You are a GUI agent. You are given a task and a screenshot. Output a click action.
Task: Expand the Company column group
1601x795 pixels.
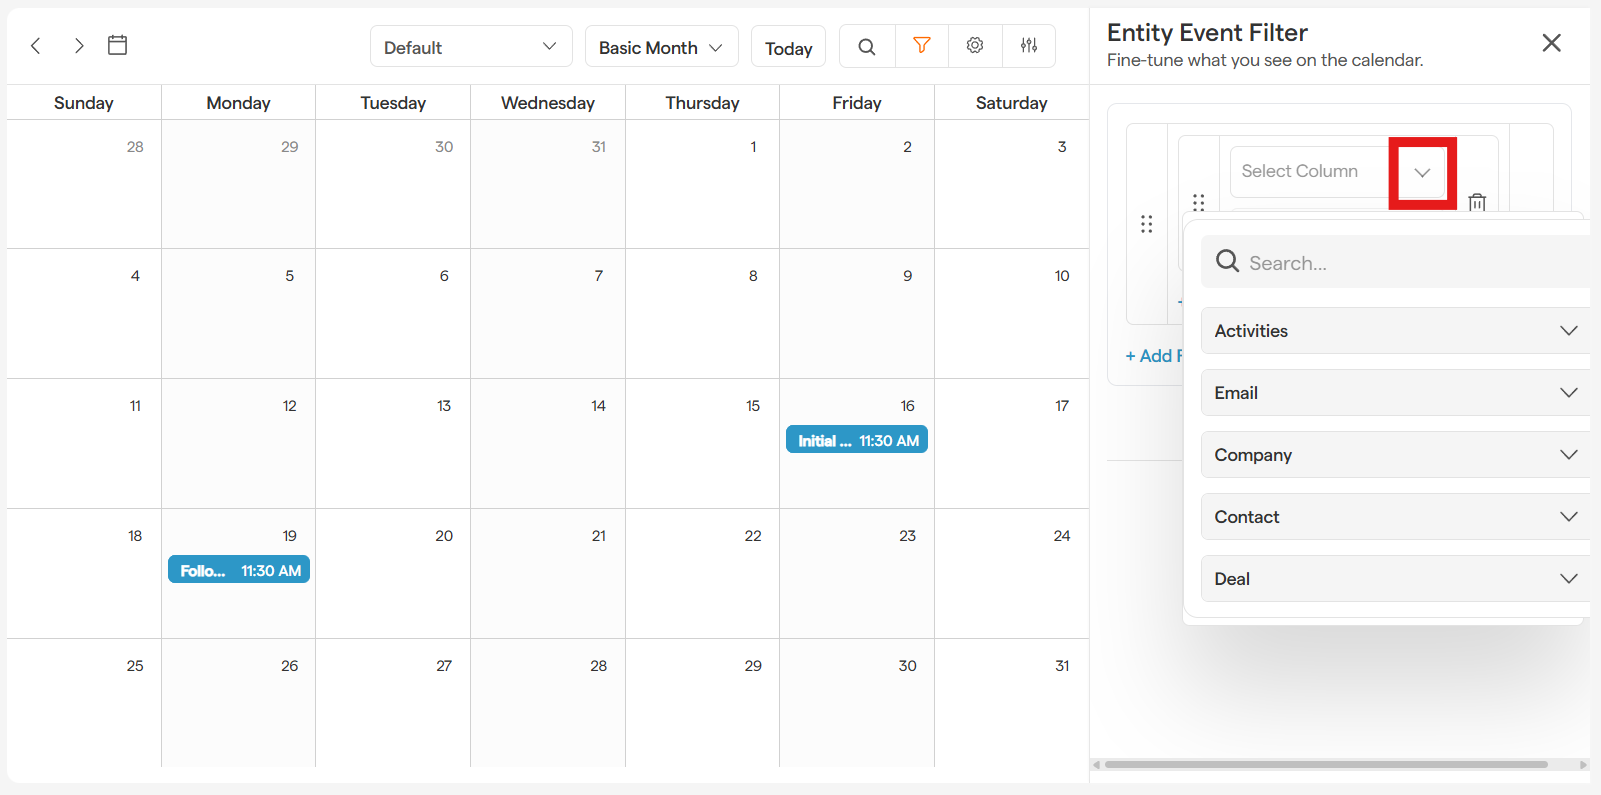point(1395,455)
